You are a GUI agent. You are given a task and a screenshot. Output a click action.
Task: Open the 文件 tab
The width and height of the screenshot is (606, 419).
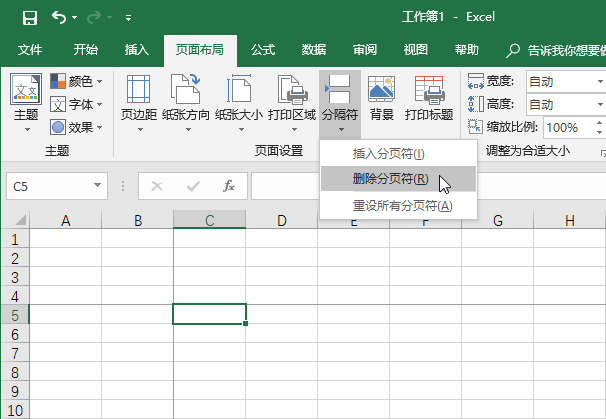30,49
